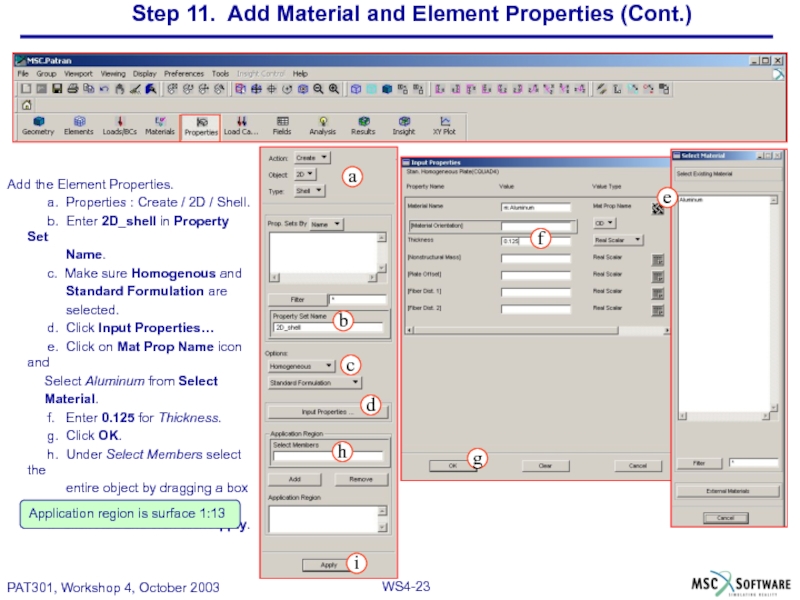Click the Save database floppy icon
Image resolution: width=800 pixels, height=600 pixels.
pos(57,89)
